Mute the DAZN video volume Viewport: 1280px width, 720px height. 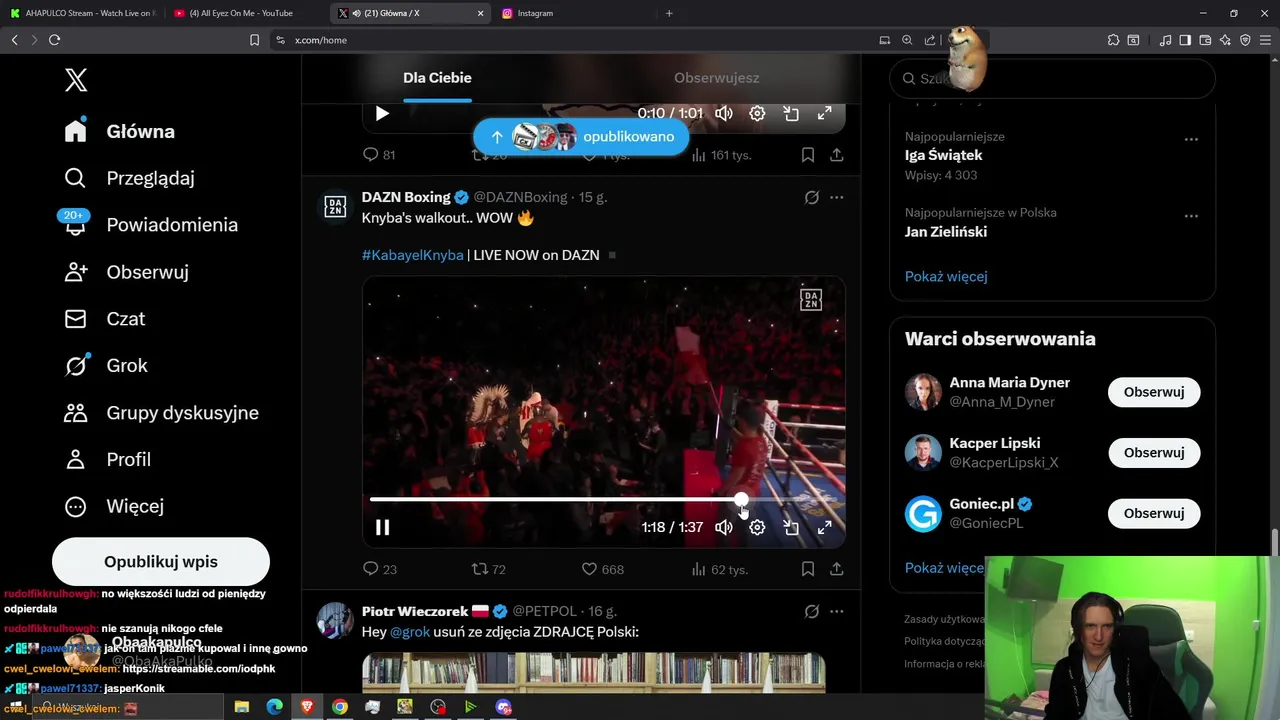point(724,527)
